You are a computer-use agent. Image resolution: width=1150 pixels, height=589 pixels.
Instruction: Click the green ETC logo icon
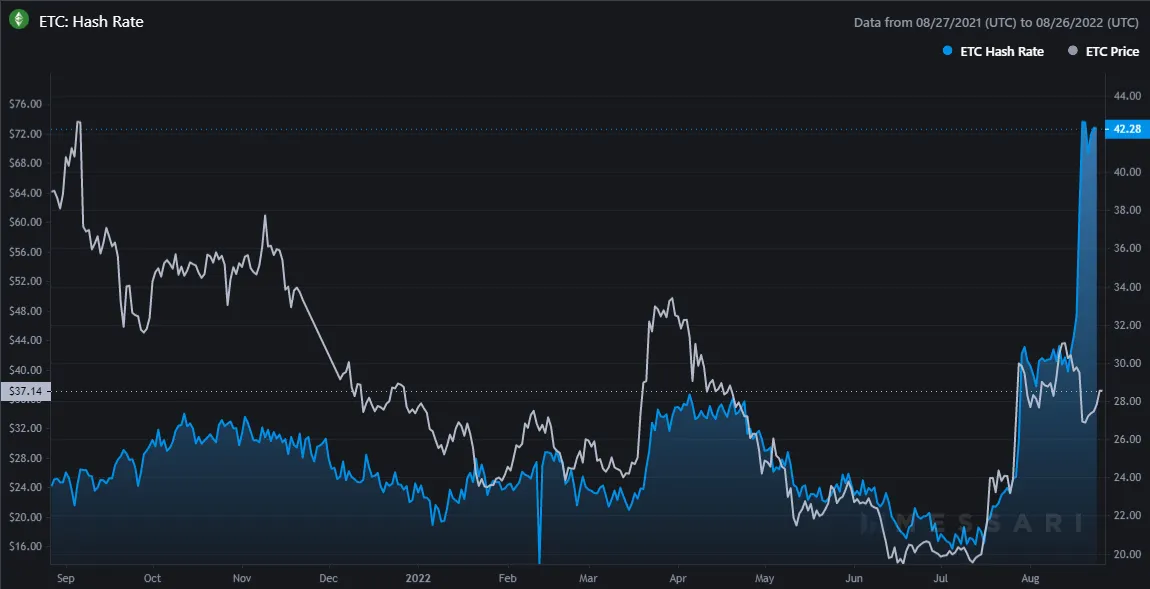18,20
